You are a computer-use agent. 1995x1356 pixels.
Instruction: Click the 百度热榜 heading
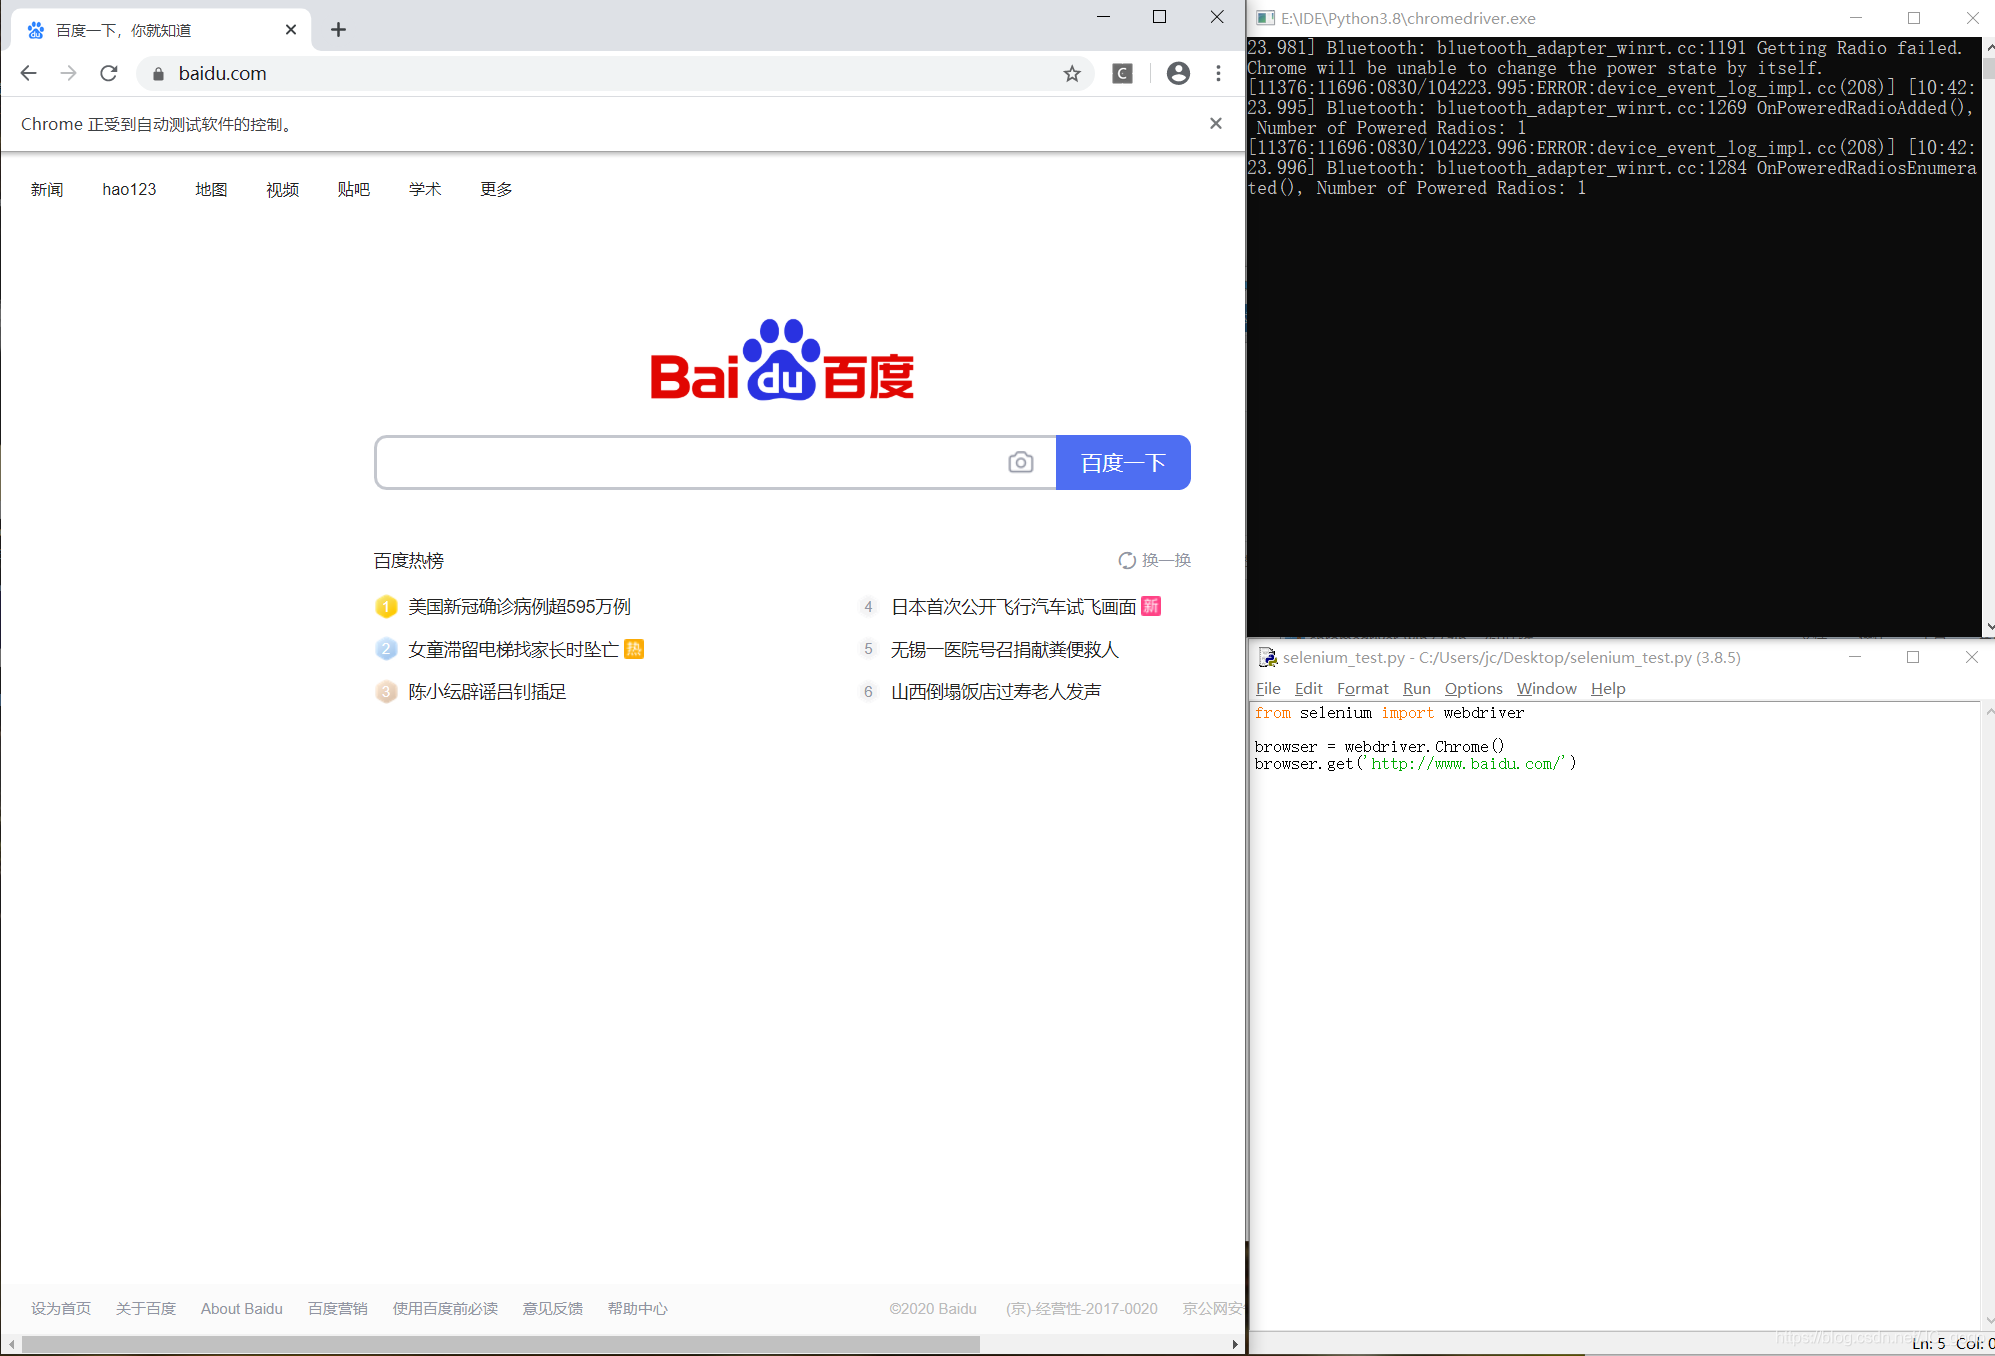click(408, 560)
